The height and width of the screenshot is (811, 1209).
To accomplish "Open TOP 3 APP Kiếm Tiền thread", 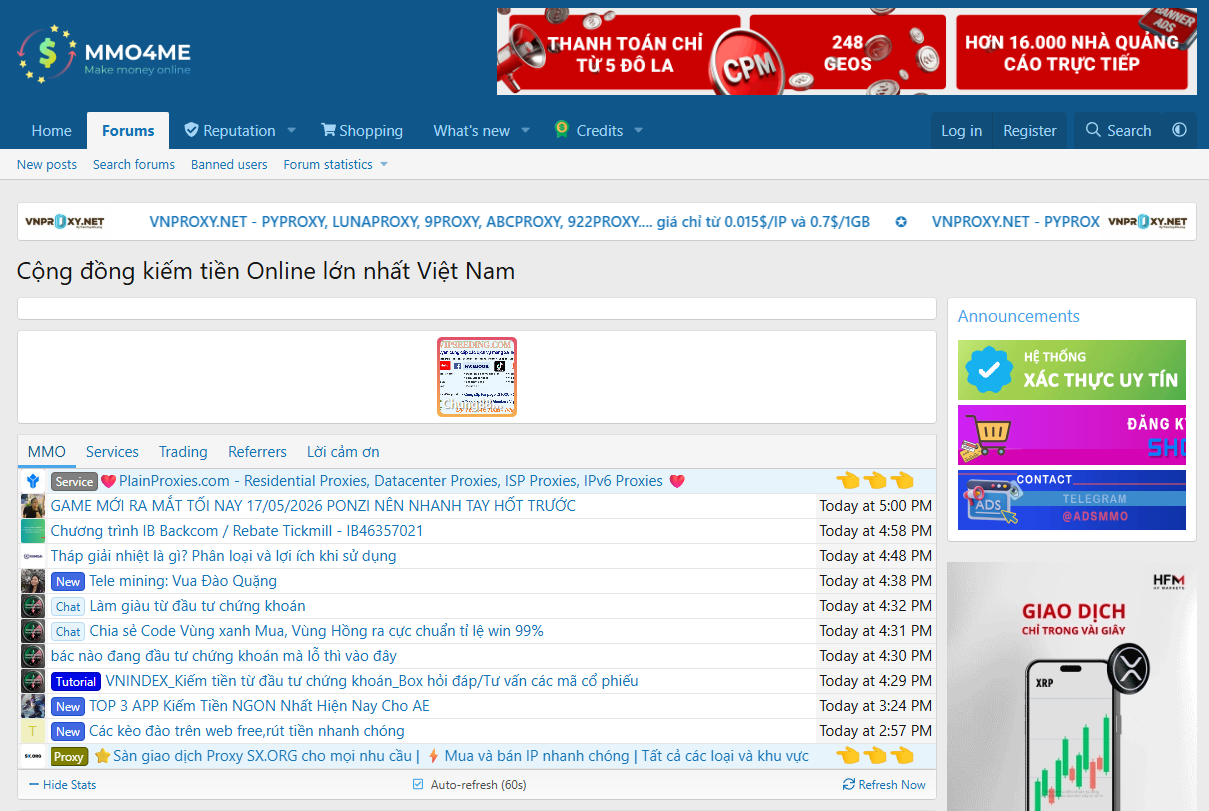I will click(259, 706).
